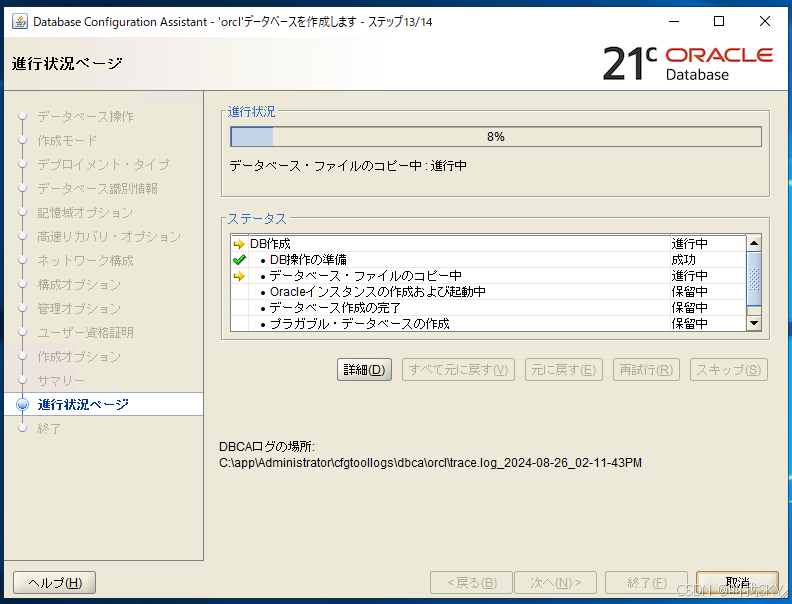792x604 pixels.
Task: Select the データベース操作 step in sidebar
Action: click(85, 116)
